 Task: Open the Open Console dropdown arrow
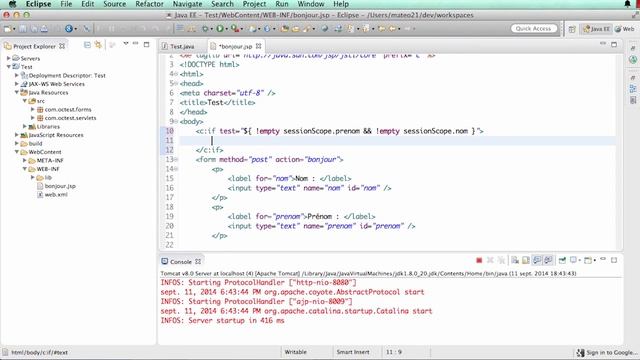click(x=595, y=260)
